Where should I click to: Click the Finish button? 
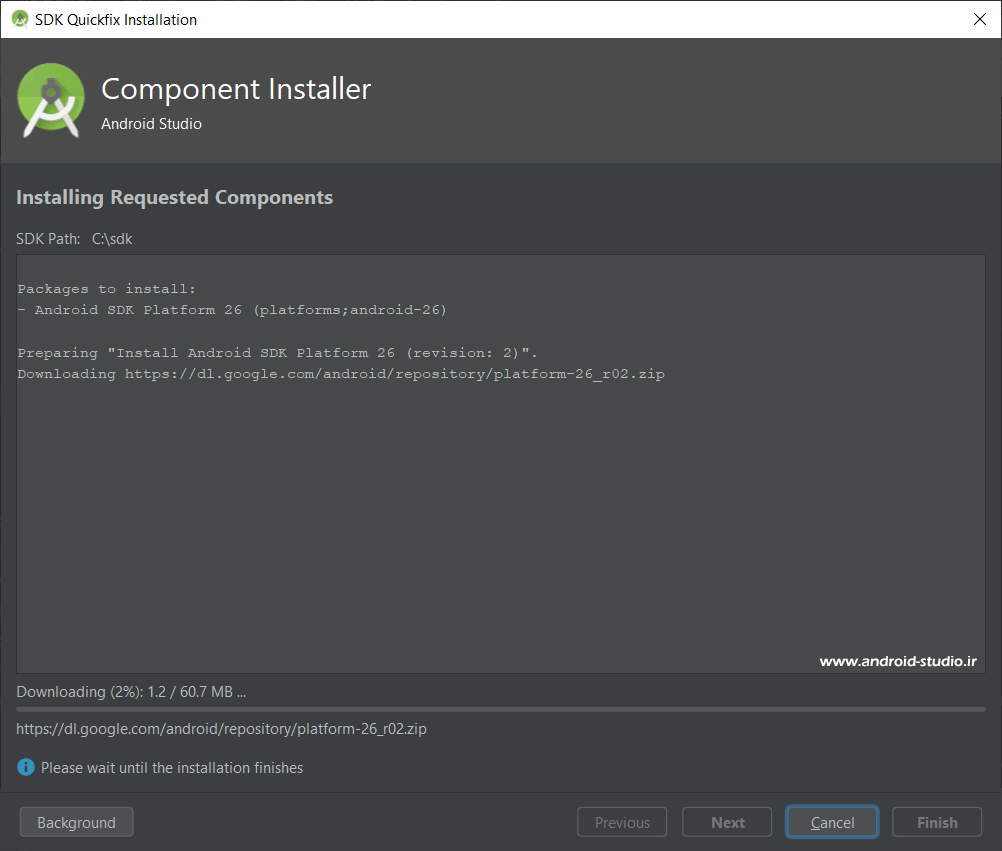pos(937,822)
